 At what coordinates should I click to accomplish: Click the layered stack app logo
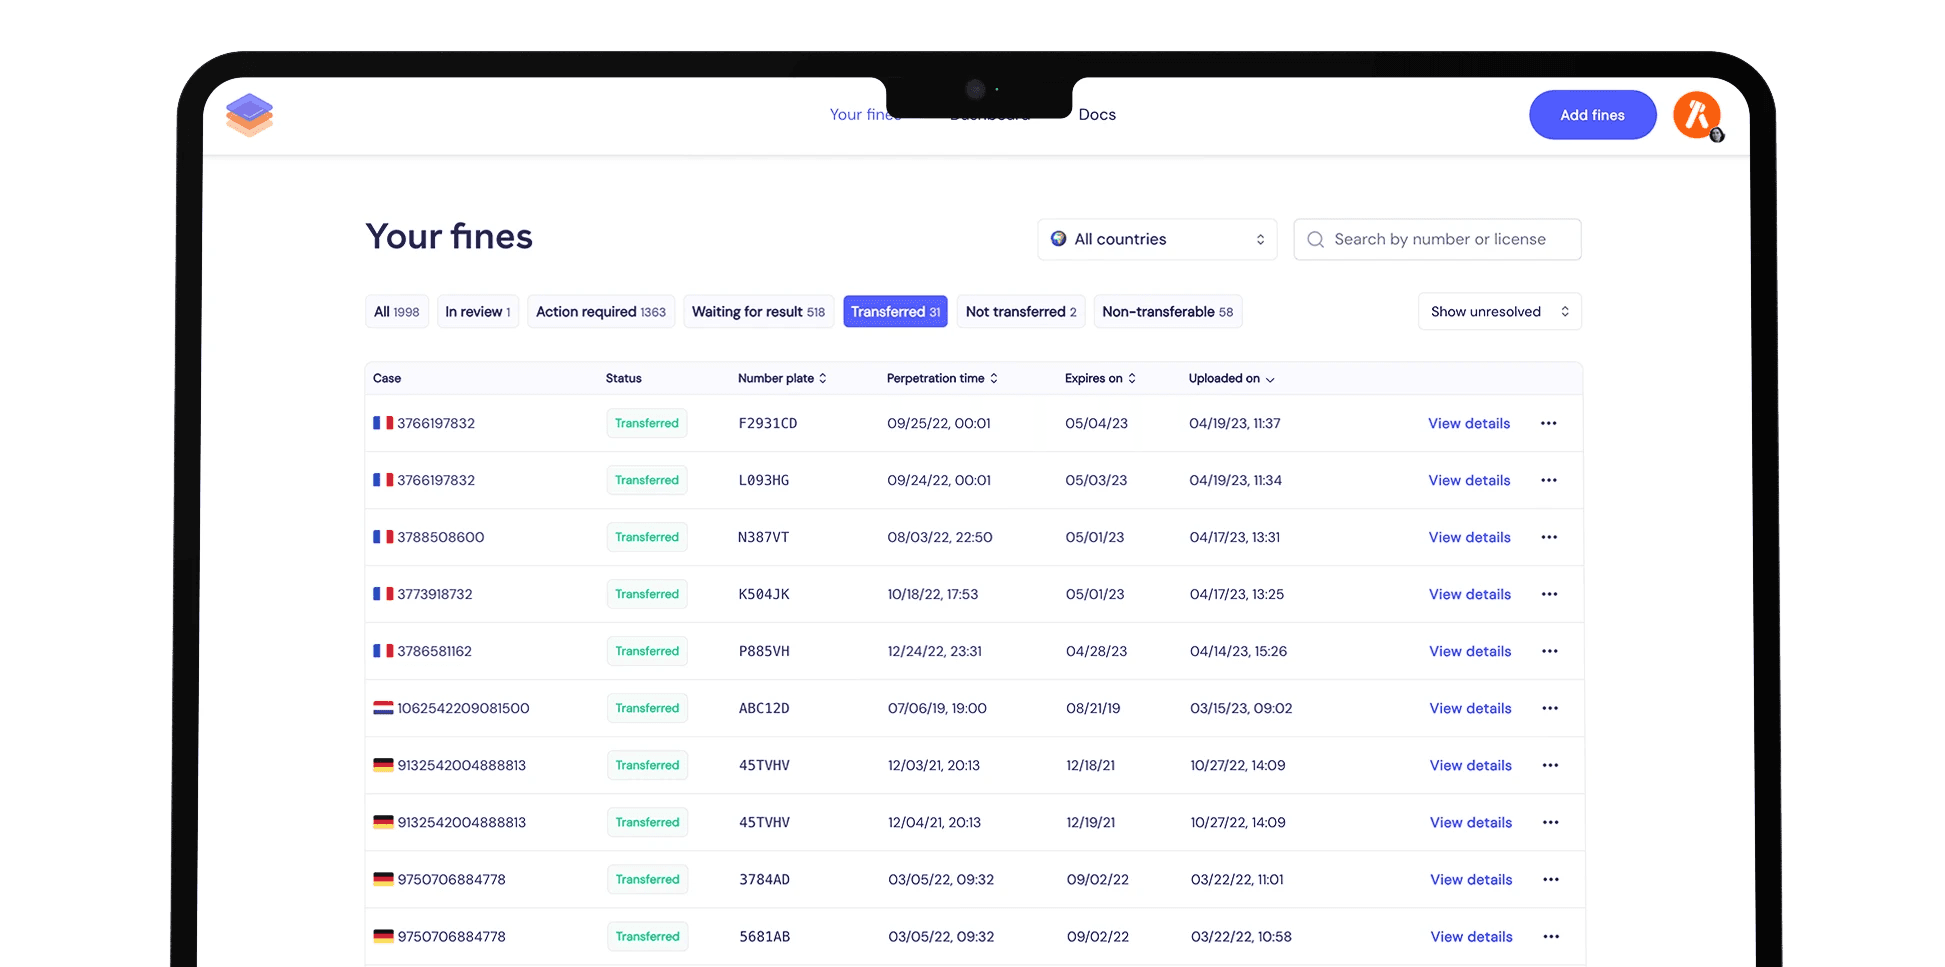249,115
